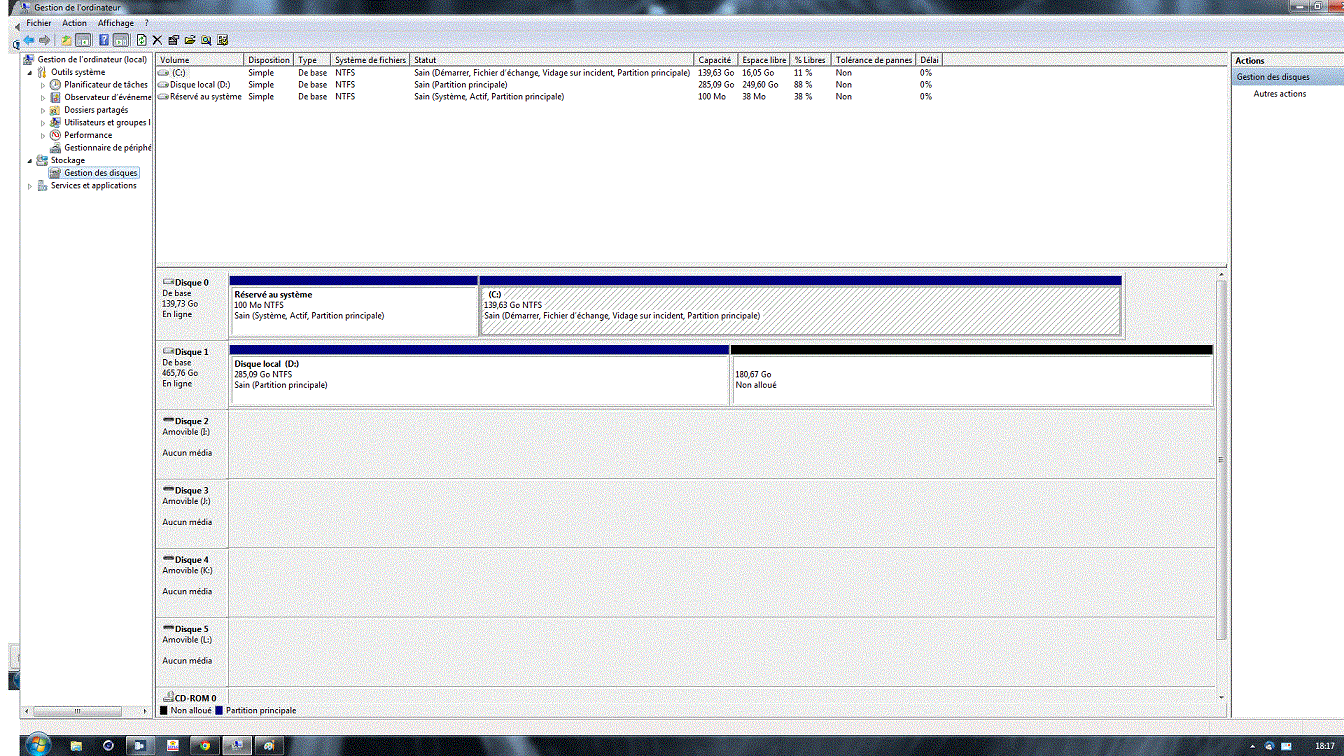Image resolution: width=1344 pixels, height=756 pixels.
Task: Select Gestionnaire de périphériques in tree
Action: [107, 148]
